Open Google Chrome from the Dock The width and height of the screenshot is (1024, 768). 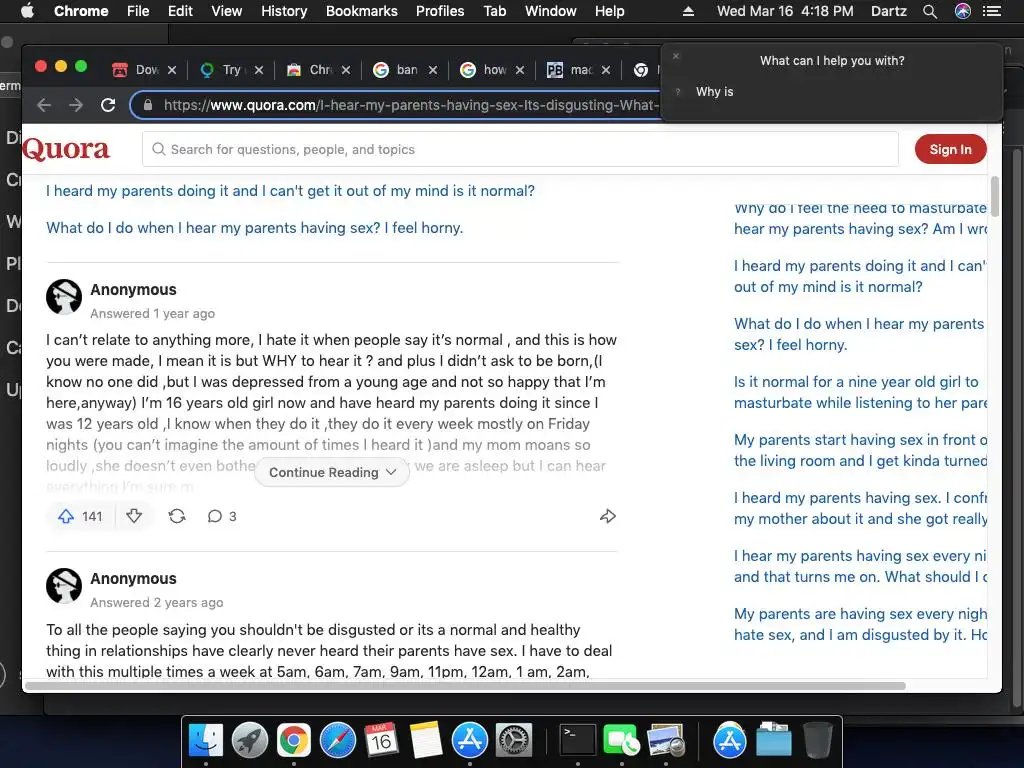click(293, 741)
